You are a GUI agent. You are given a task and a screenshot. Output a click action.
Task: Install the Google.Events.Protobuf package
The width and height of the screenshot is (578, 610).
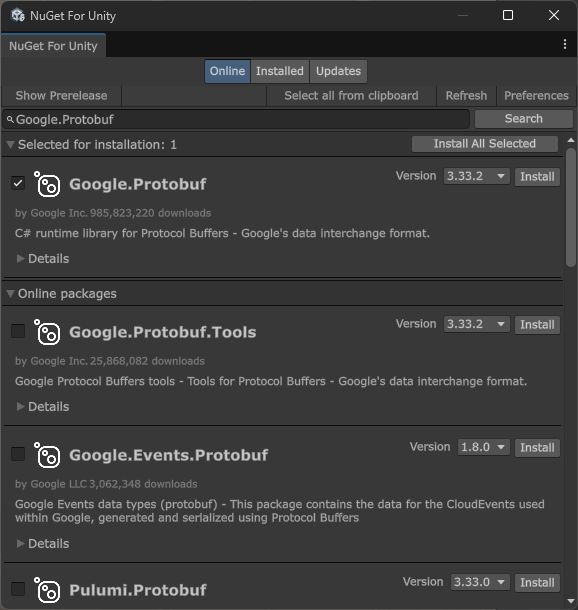click(x=537, y=447)
